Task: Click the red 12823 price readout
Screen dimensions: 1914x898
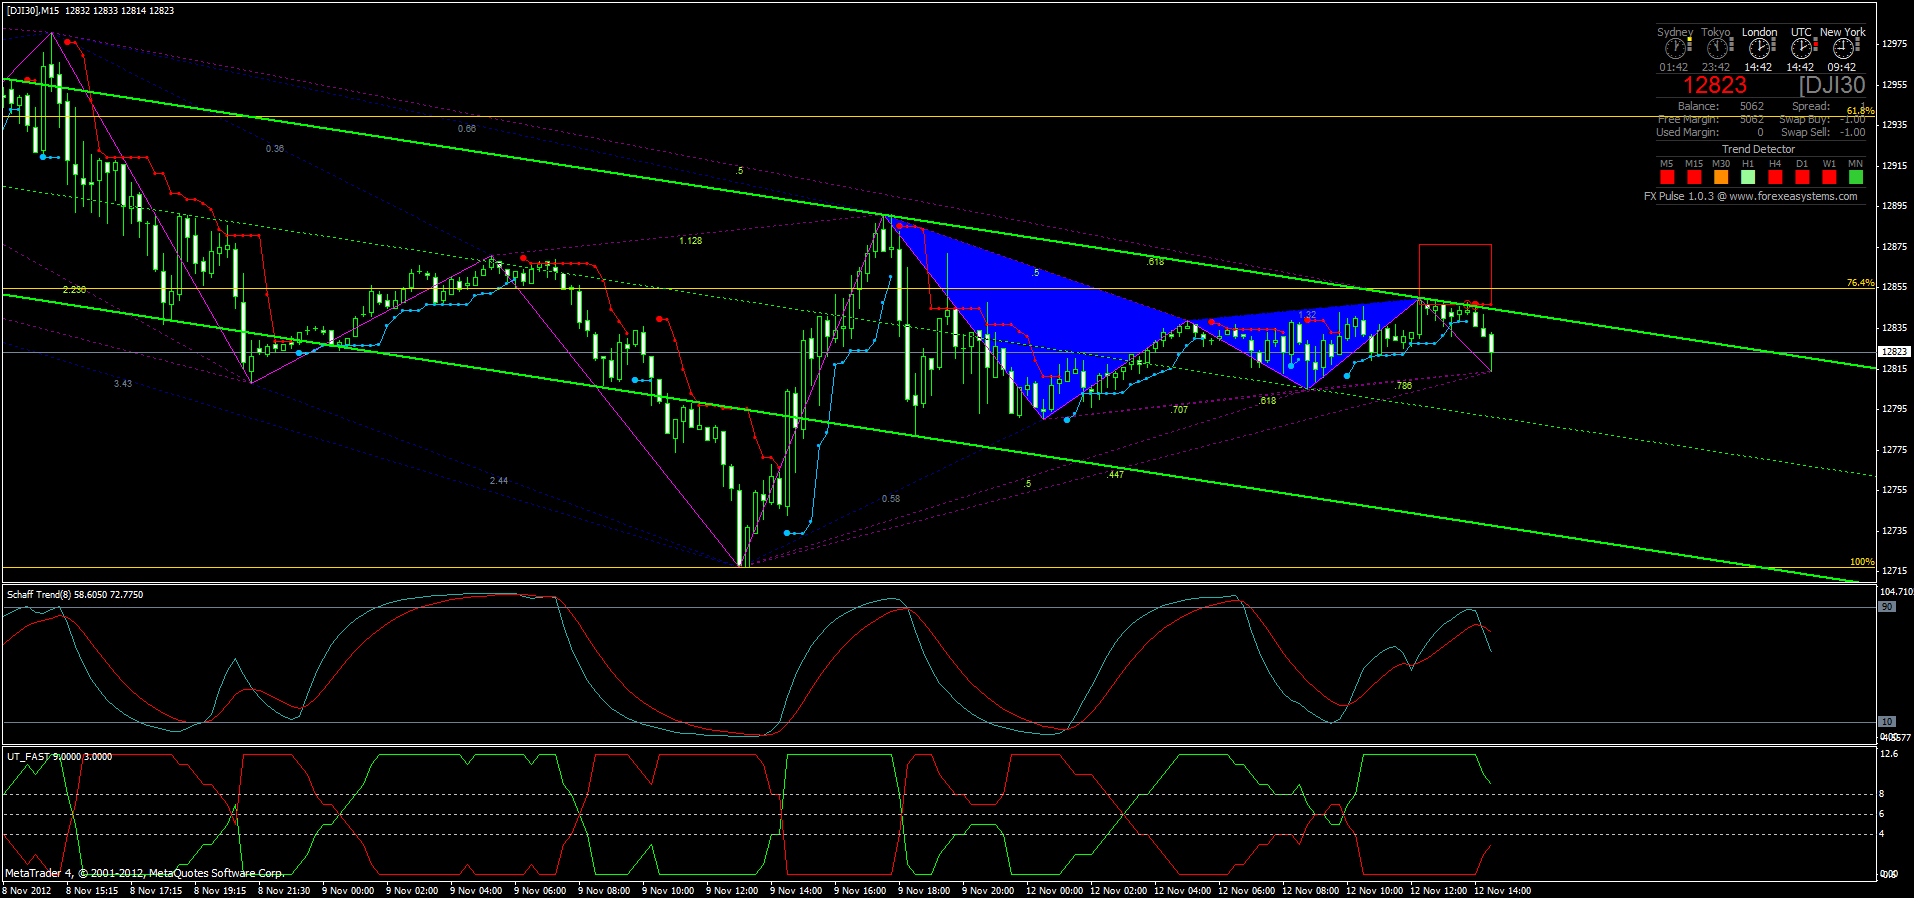Action: coord(1714,86)
